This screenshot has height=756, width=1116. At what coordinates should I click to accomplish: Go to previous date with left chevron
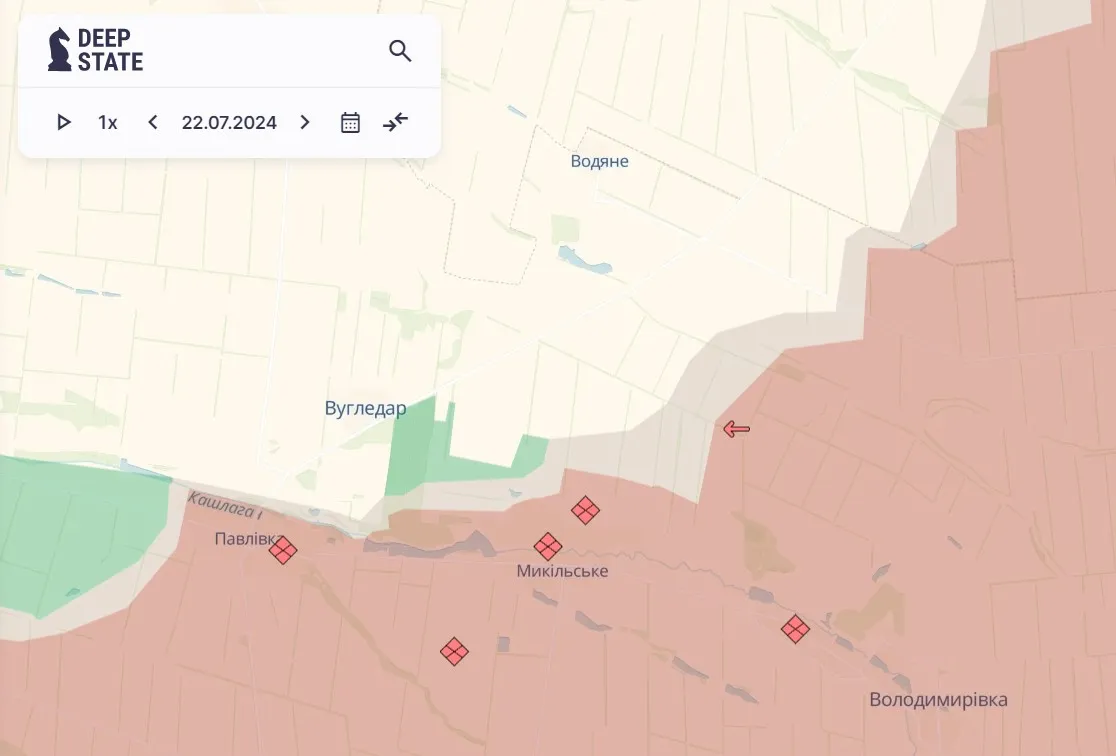[153, 122]
